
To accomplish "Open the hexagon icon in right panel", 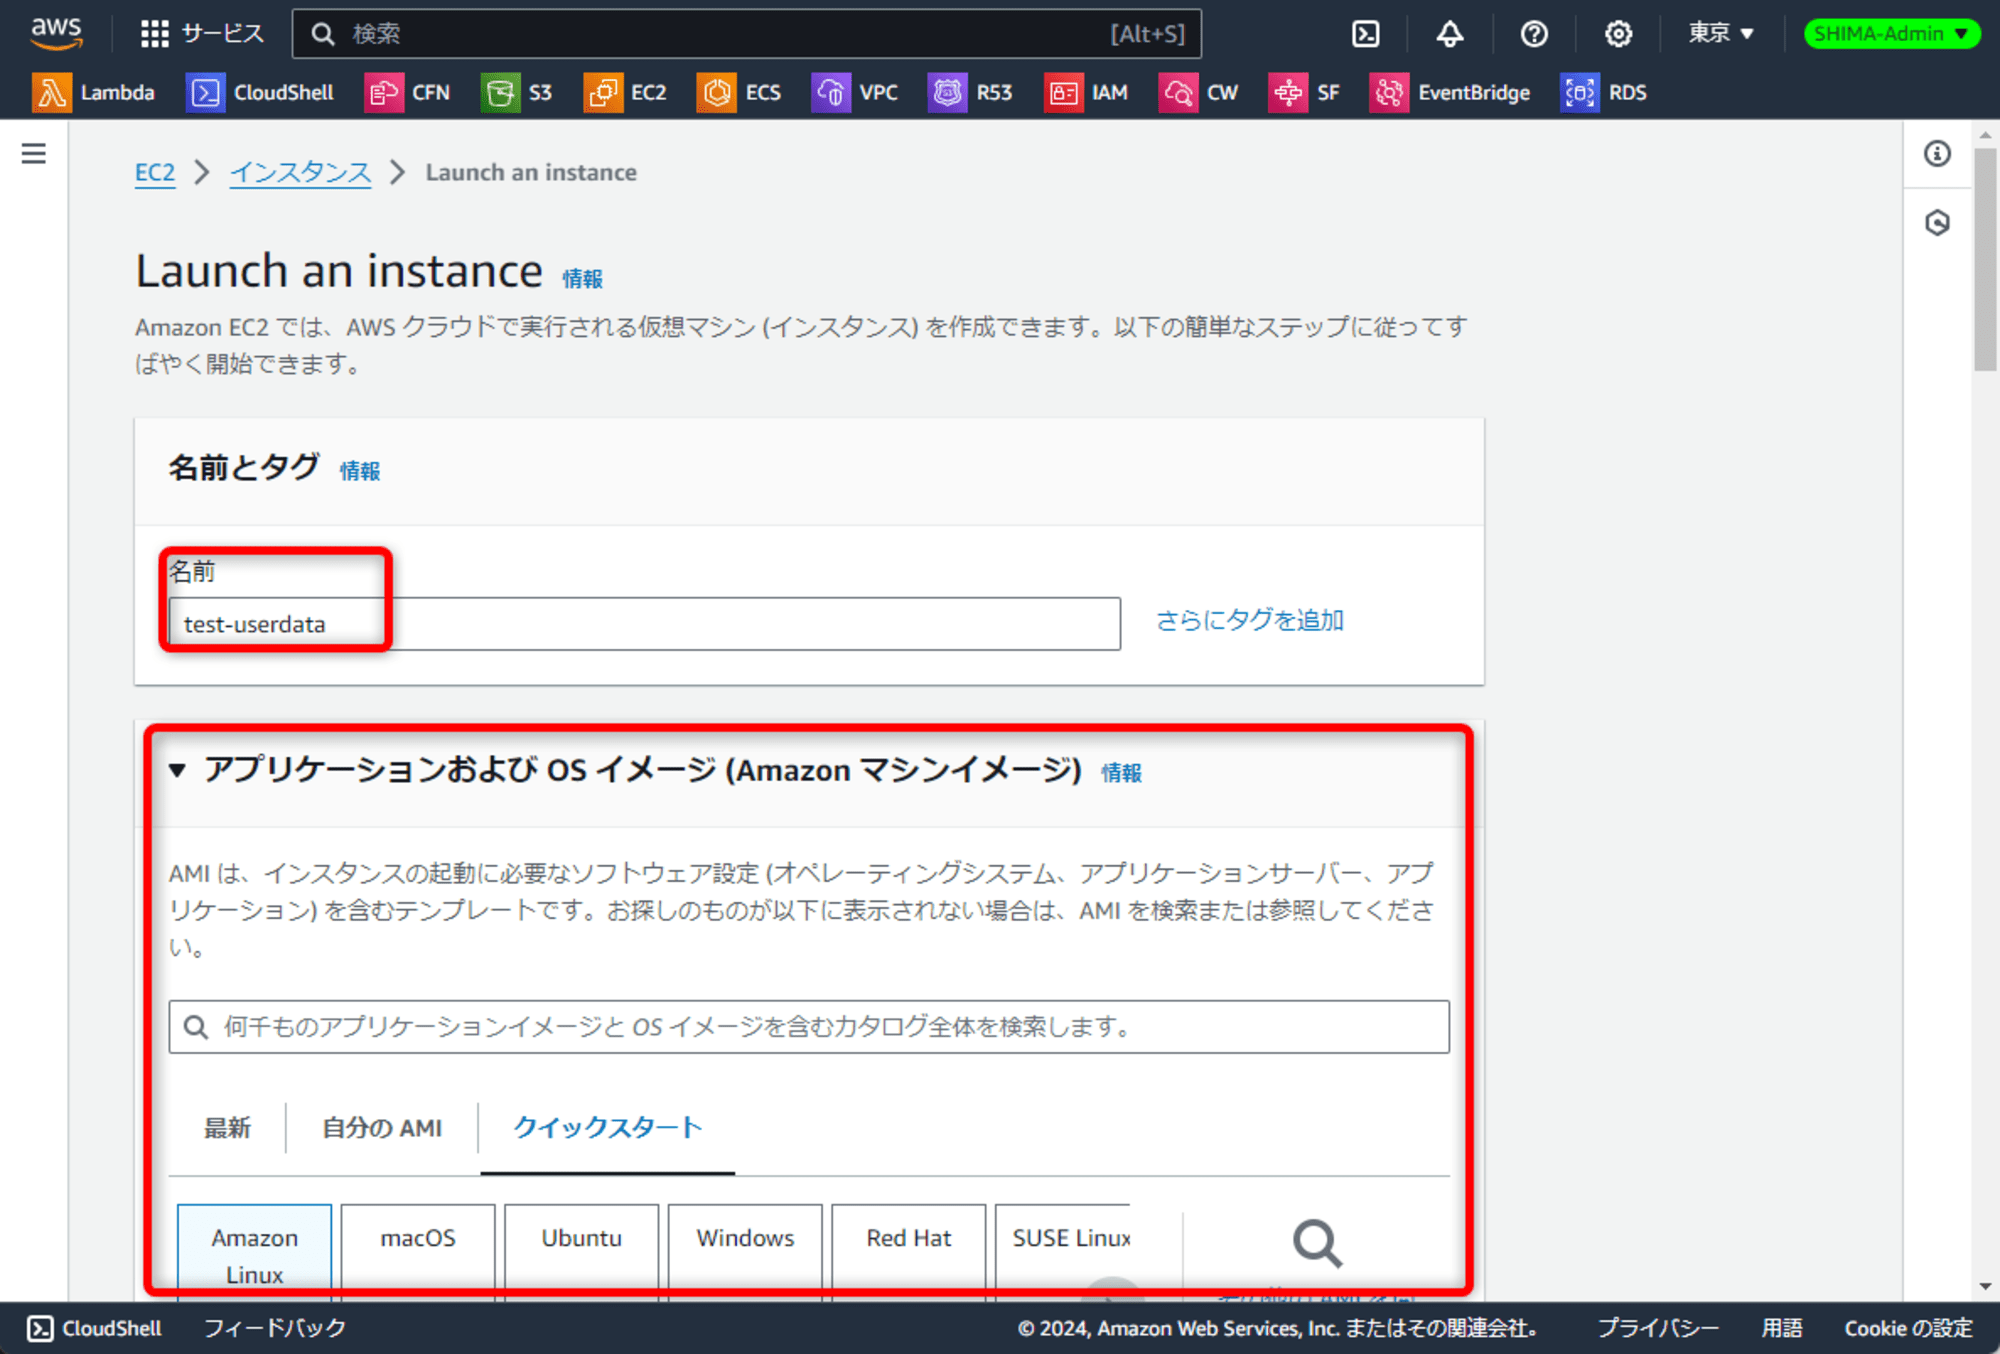I will point(1937,222).
